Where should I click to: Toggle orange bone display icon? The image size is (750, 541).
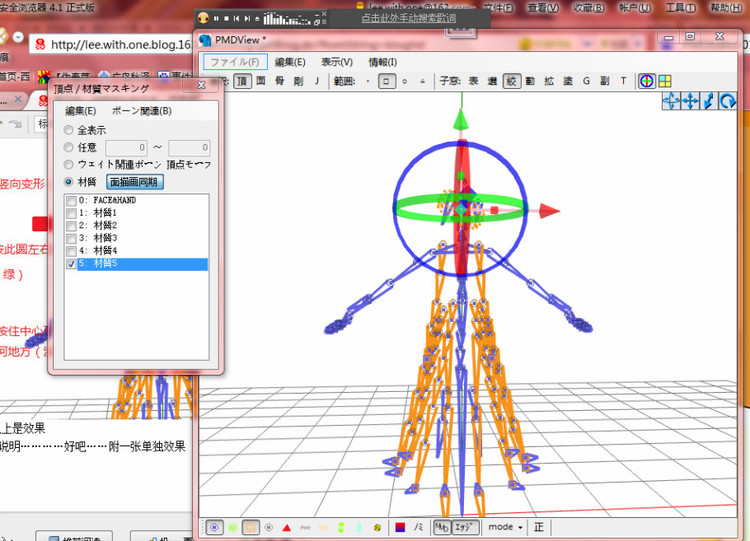251,527
